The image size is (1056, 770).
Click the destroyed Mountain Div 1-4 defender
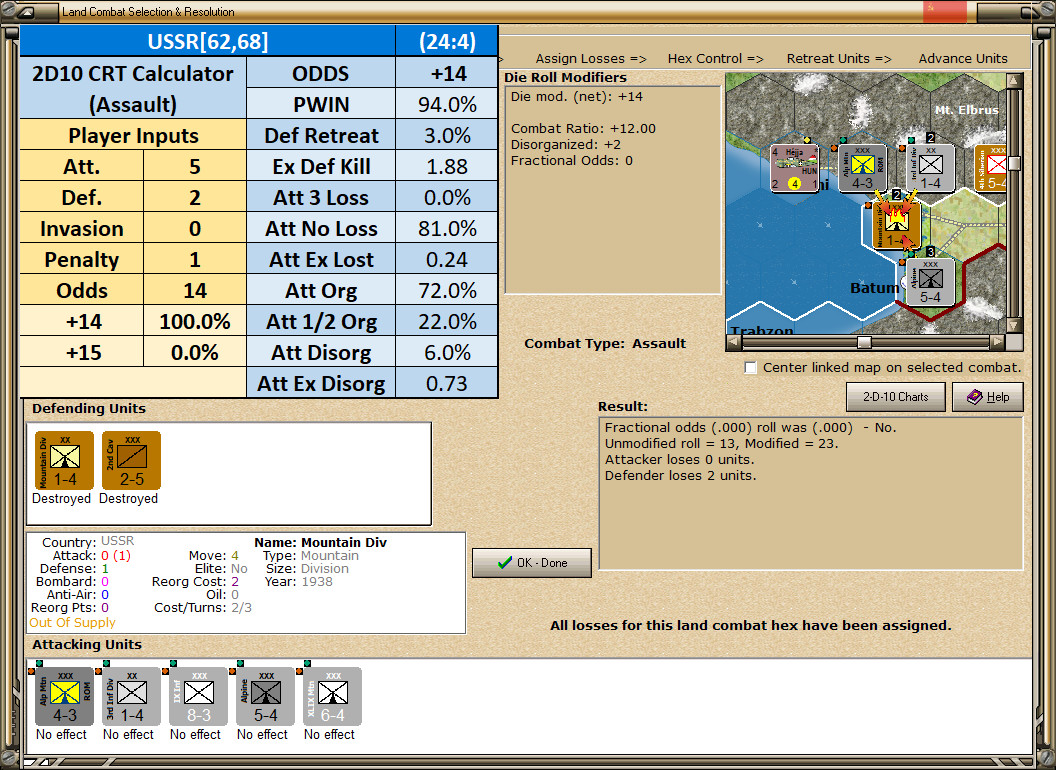point(65,461)
